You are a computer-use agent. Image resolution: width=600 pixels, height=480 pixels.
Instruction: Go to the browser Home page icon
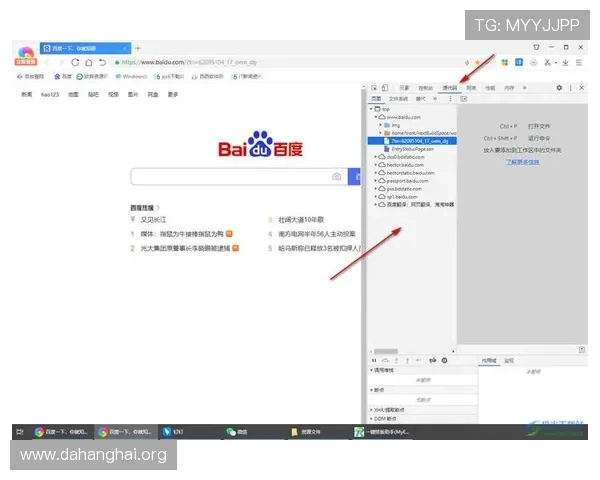point(88,62)
